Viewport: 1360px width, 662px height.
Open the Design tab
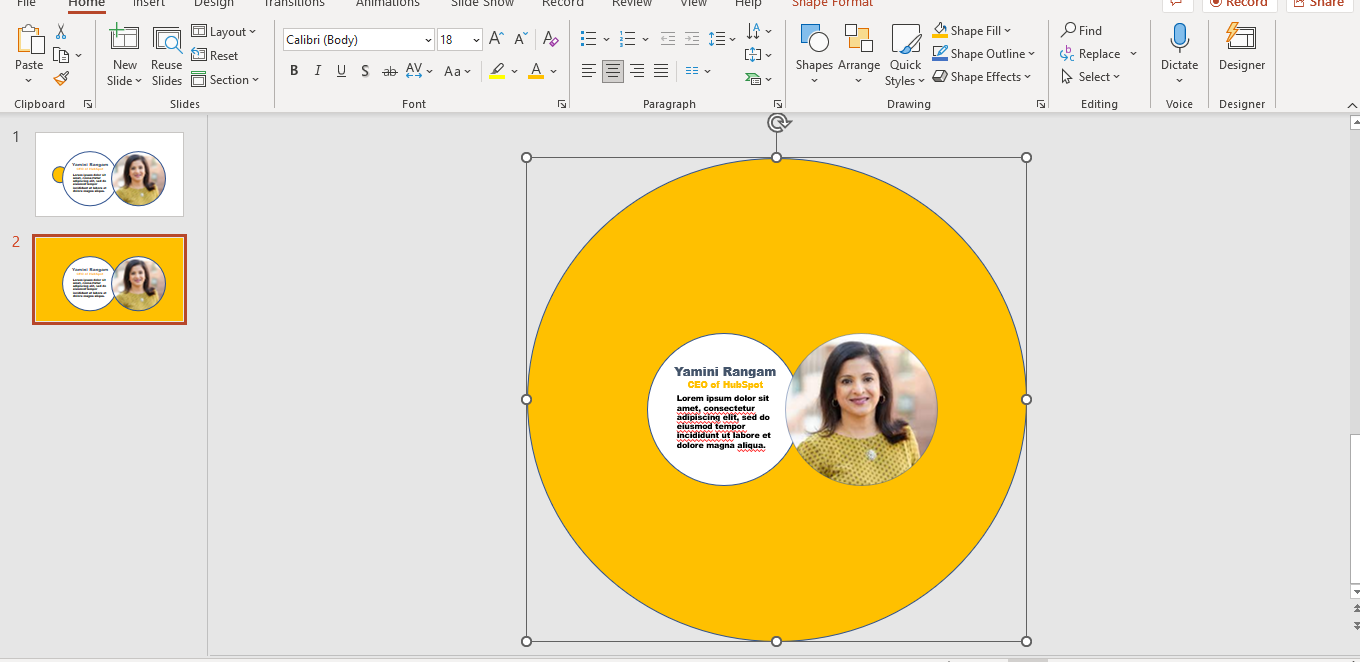[x=214, y=3]
